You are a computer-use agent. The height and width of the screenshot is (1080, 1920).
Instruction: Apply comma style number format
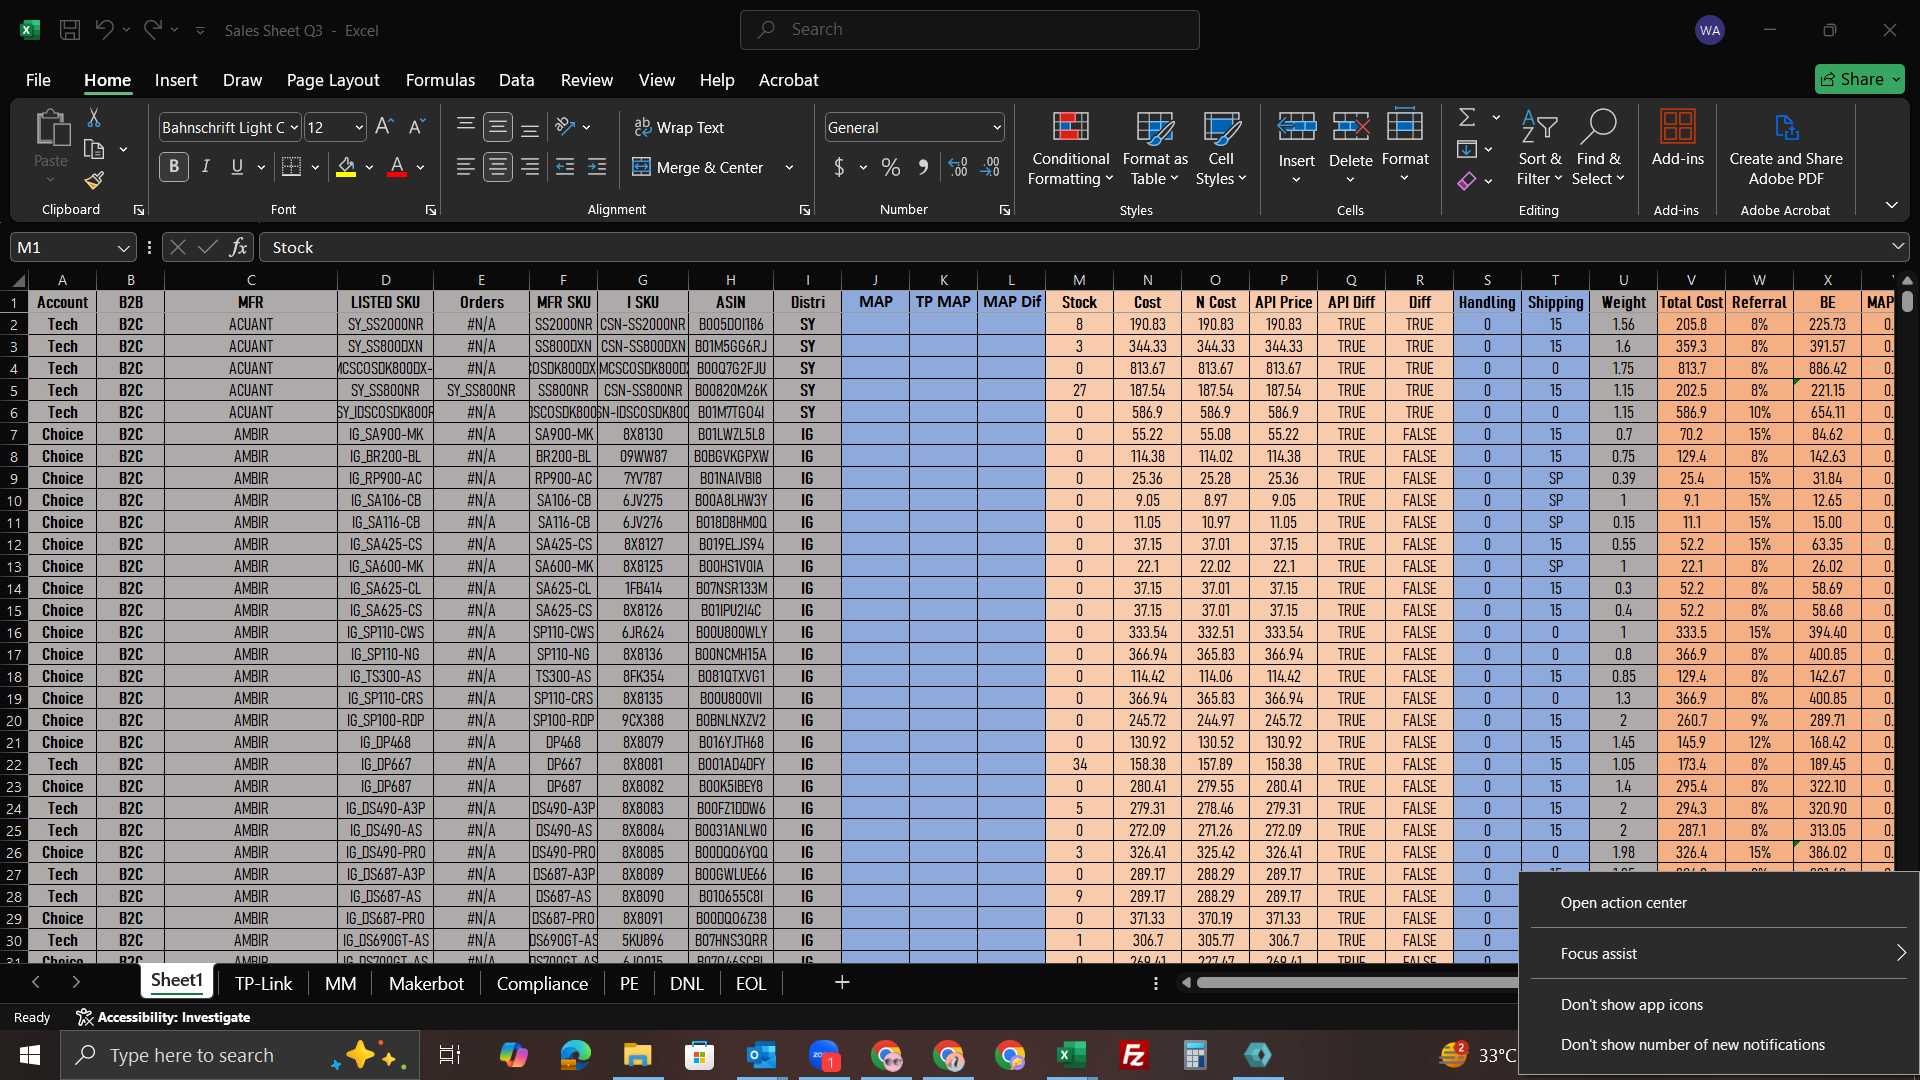click(x=923, y=167)
